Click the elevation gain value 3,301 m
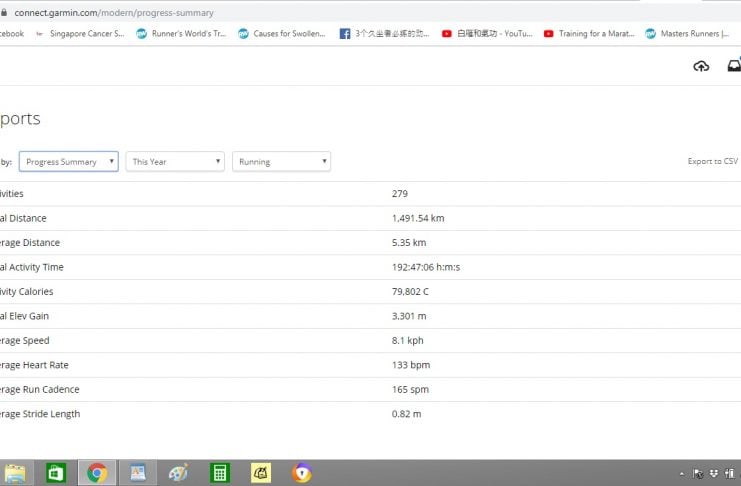The image size is (741, 486). 409,316
